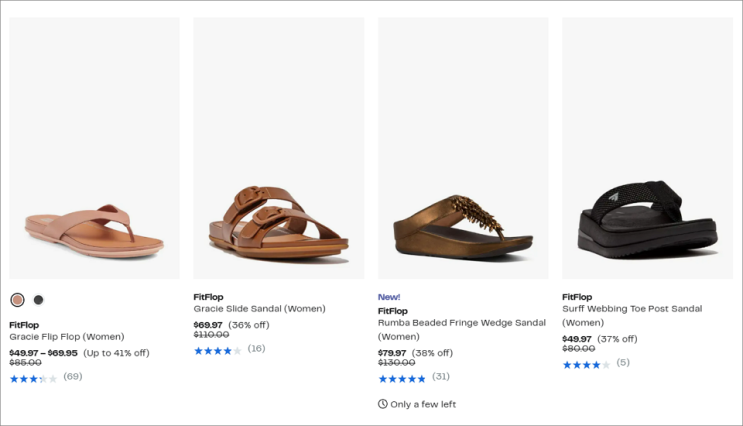Click the five-star rating with 31 reviews
Screen dimensions: 743x426
pyautogui.click(x=402, y=378)
